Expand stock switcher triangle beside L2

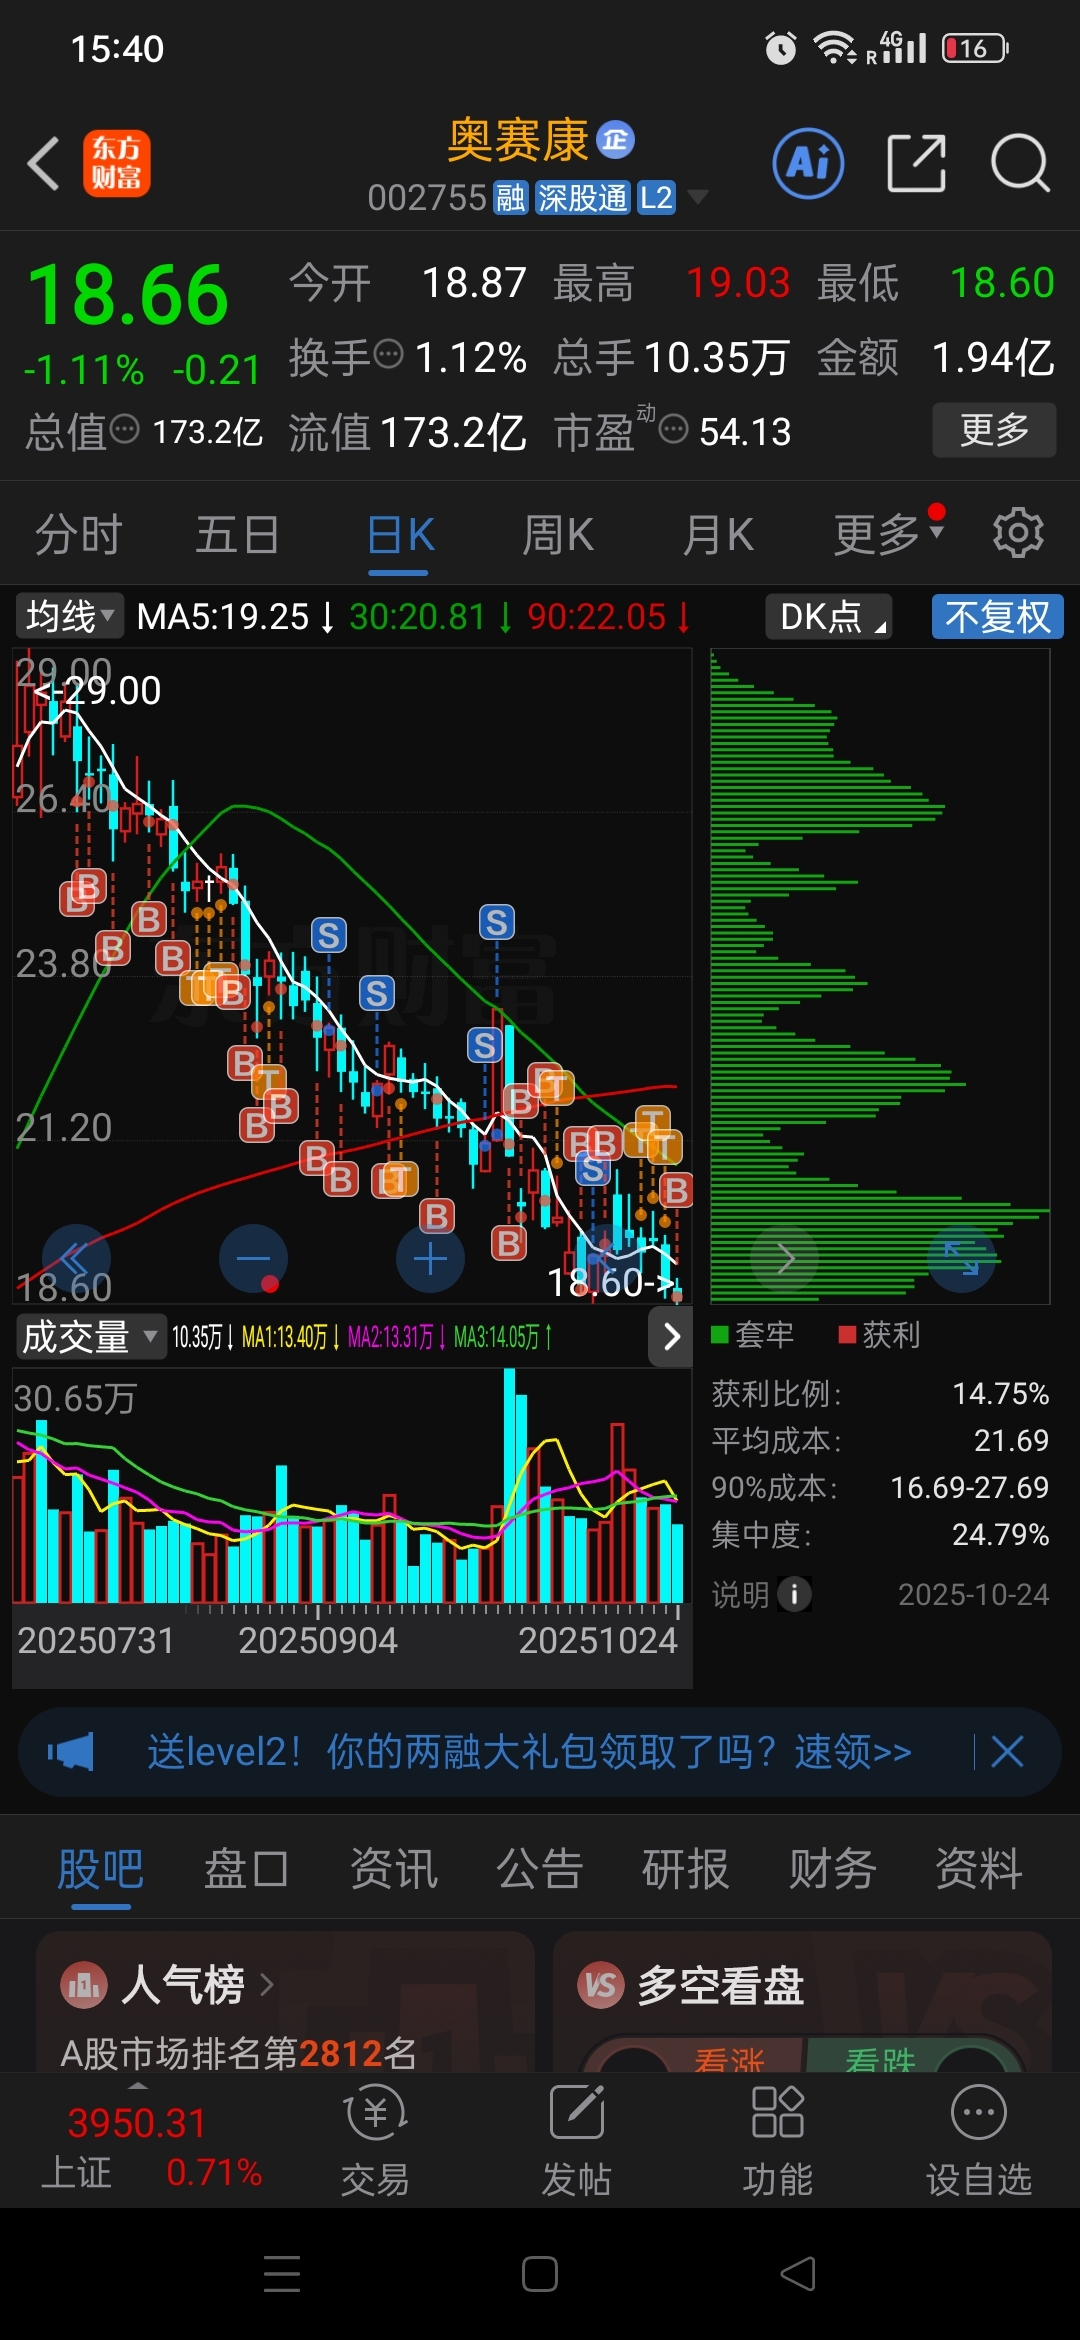pos(697,197)
